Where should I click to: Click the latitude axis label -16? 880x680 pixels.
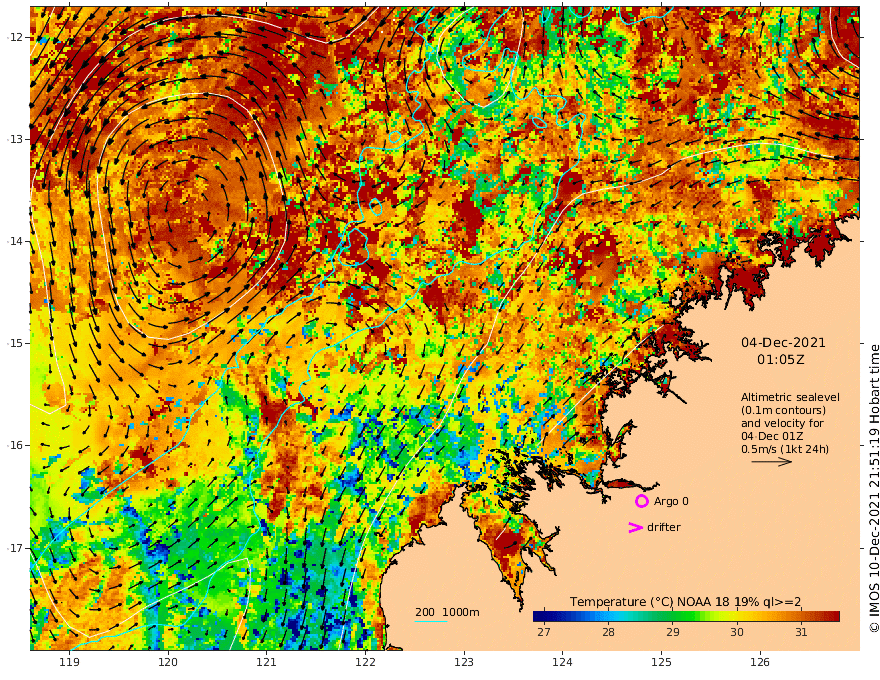pos(14,445)
